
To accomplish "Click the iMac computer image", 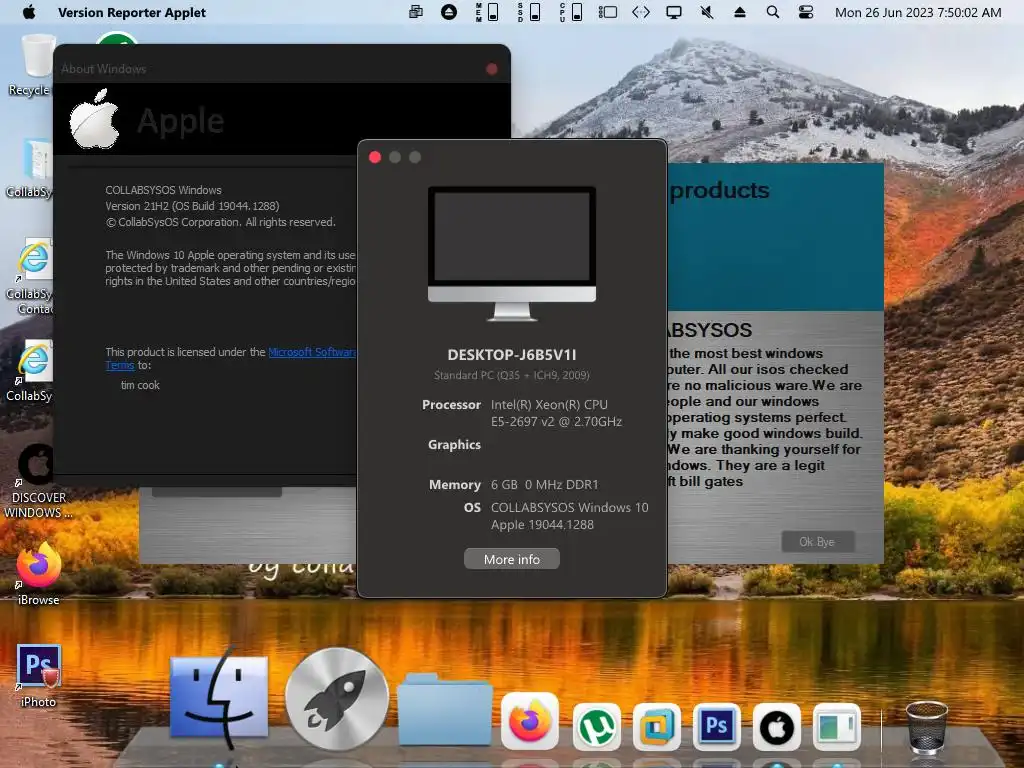I will point(512,253).
